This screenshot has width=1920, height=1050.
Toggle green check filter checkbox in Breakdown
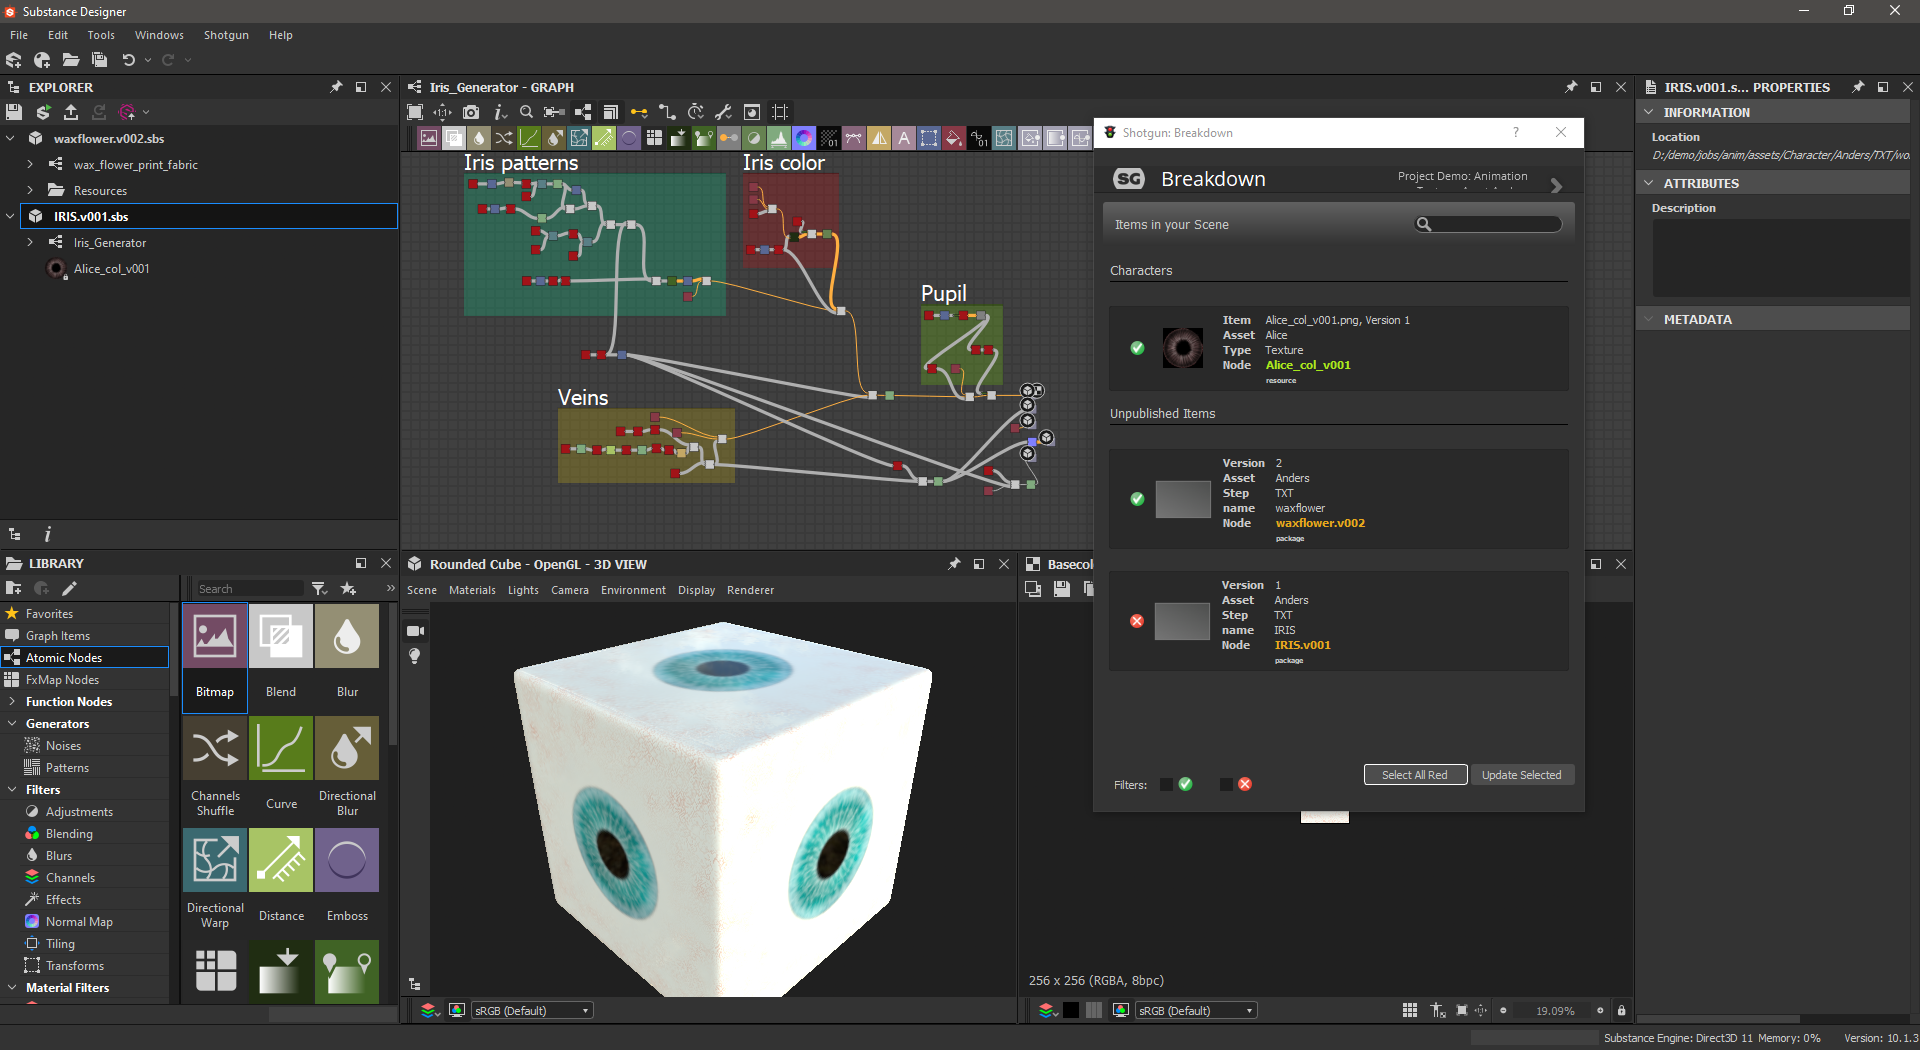click(x=1166, y=785)
